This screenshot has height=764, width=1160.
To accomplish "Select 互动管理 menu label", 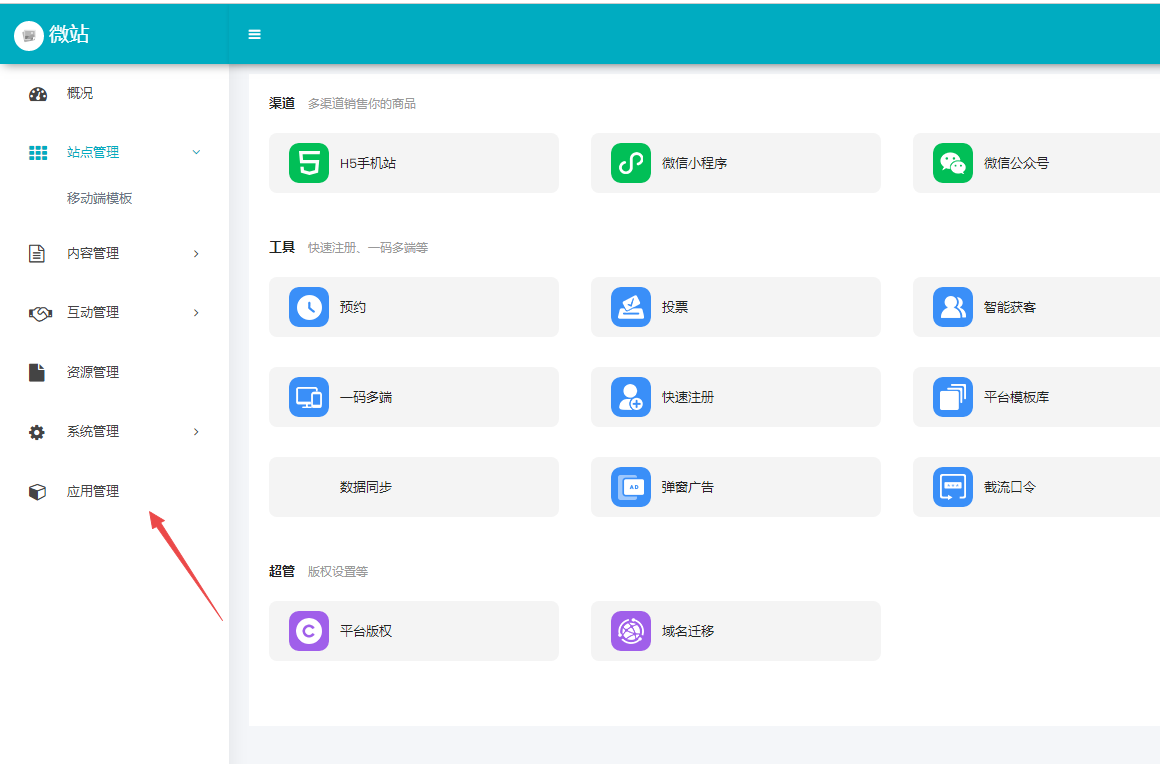I will click(x=92, y=313).
